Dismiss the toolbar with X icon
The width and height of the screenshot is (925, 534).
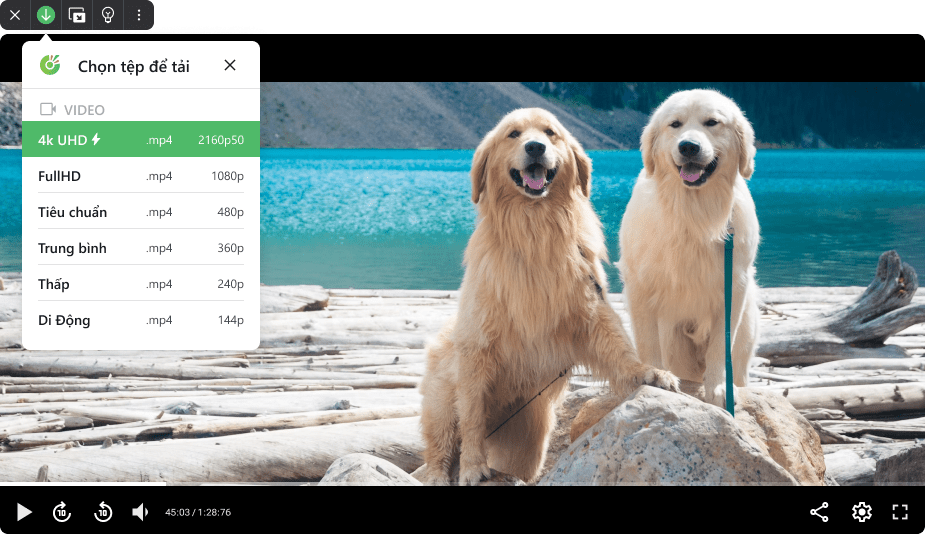(15, 15)
